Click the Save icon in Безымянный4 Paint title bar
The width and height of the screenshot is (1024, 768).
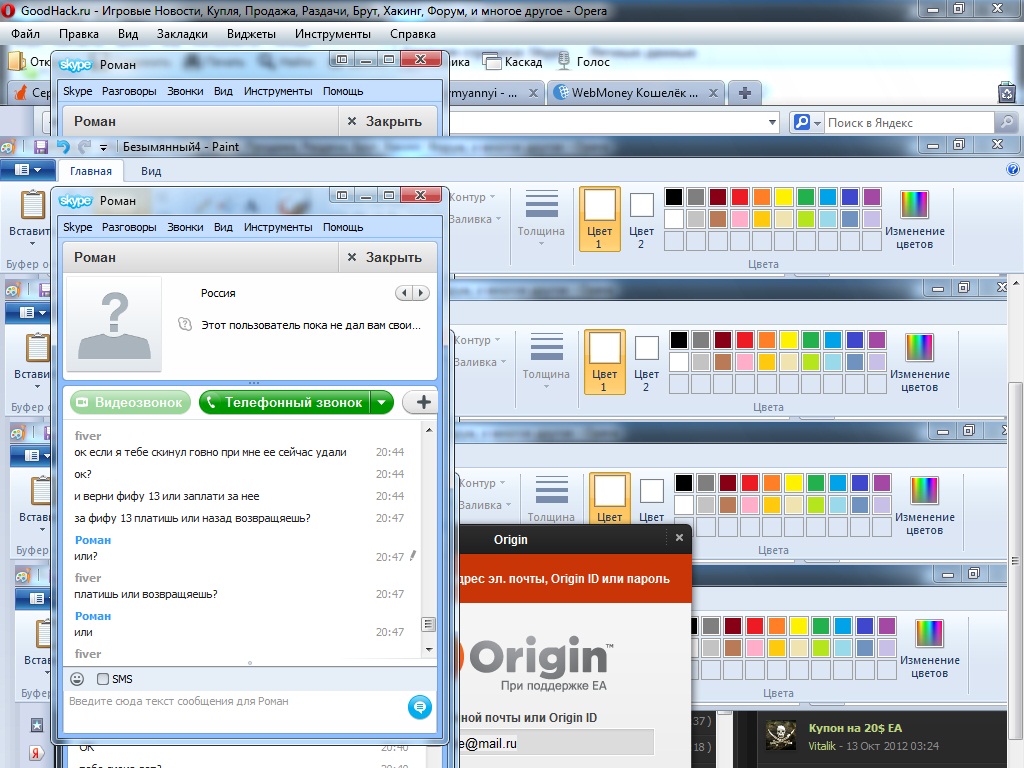point(40,147)
